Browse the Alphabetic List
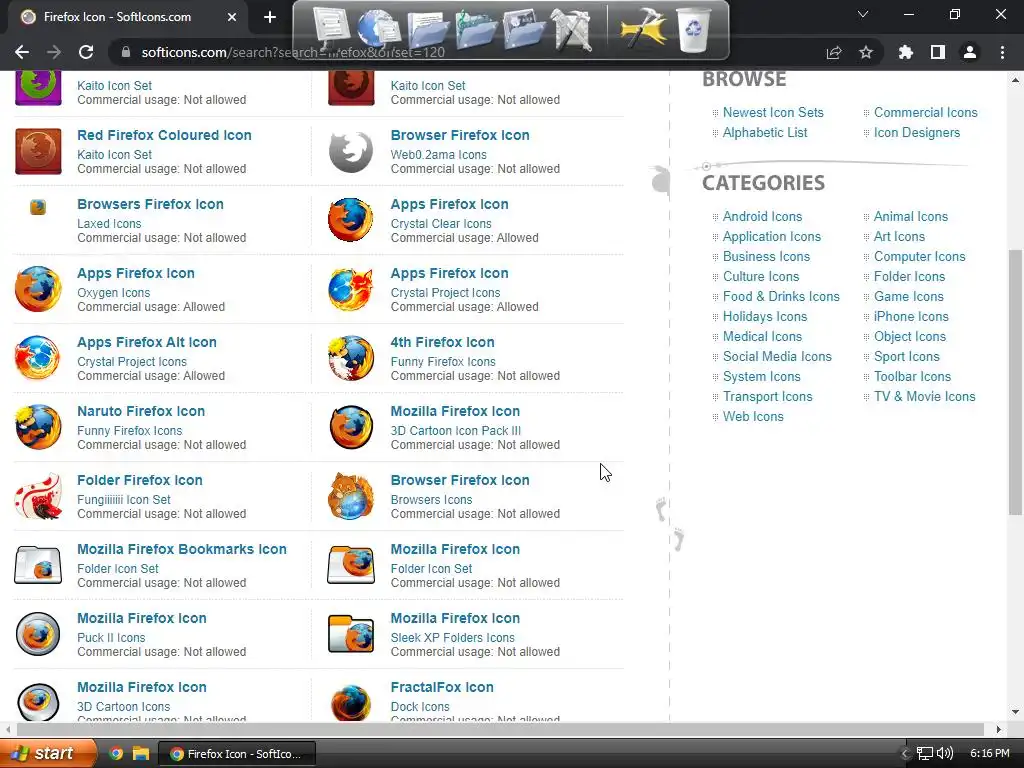 point(765,133)
